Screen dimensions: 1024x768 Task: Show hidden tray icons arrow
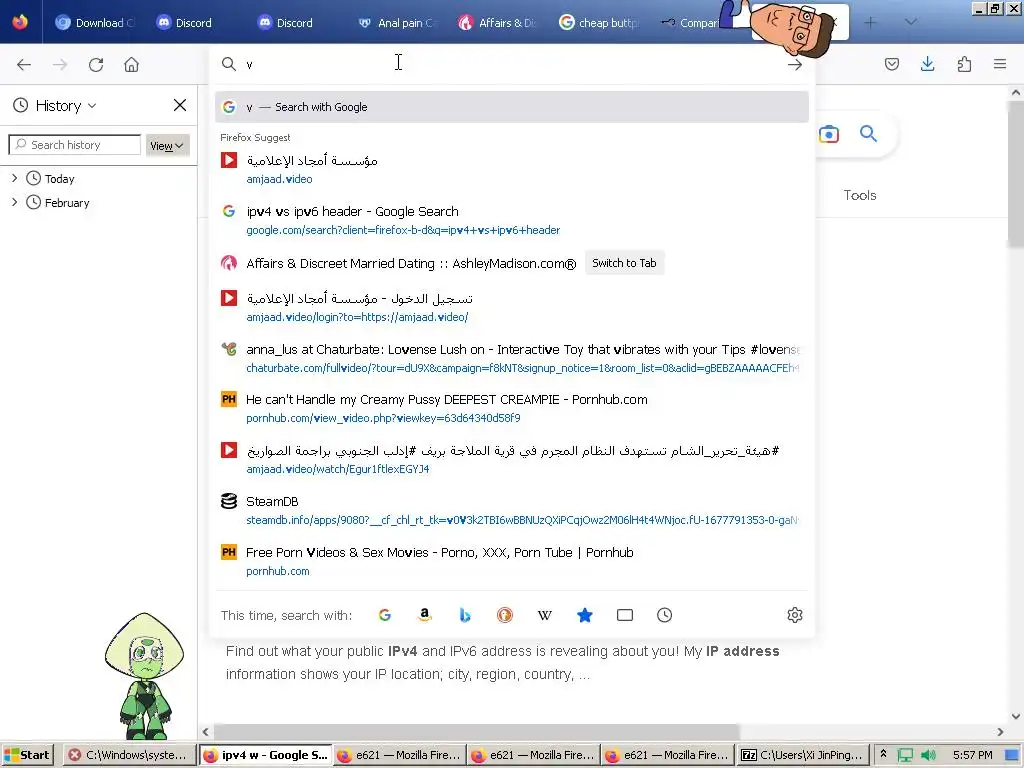[x=883, y=754]
